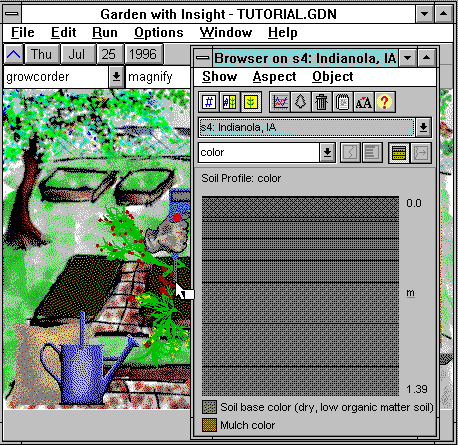
Task: Open the Browser Object menu
Action: pos(333,77)
